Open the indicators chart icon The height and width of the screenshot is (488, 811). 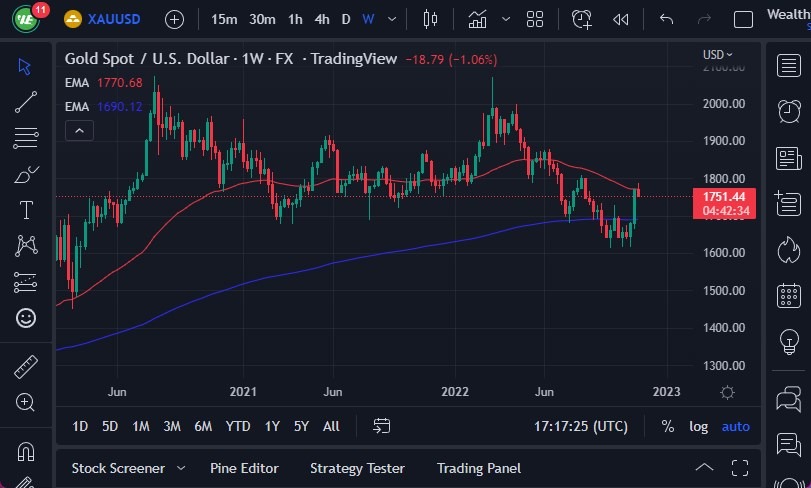(478, 19)
